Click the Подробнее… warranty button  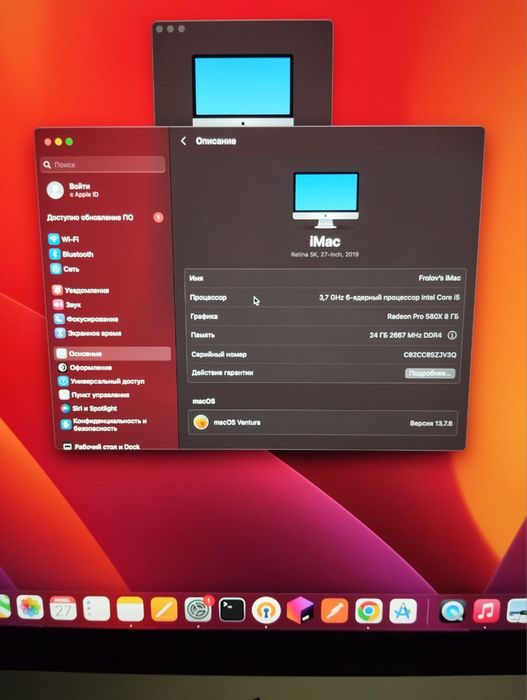click(430, 373)
